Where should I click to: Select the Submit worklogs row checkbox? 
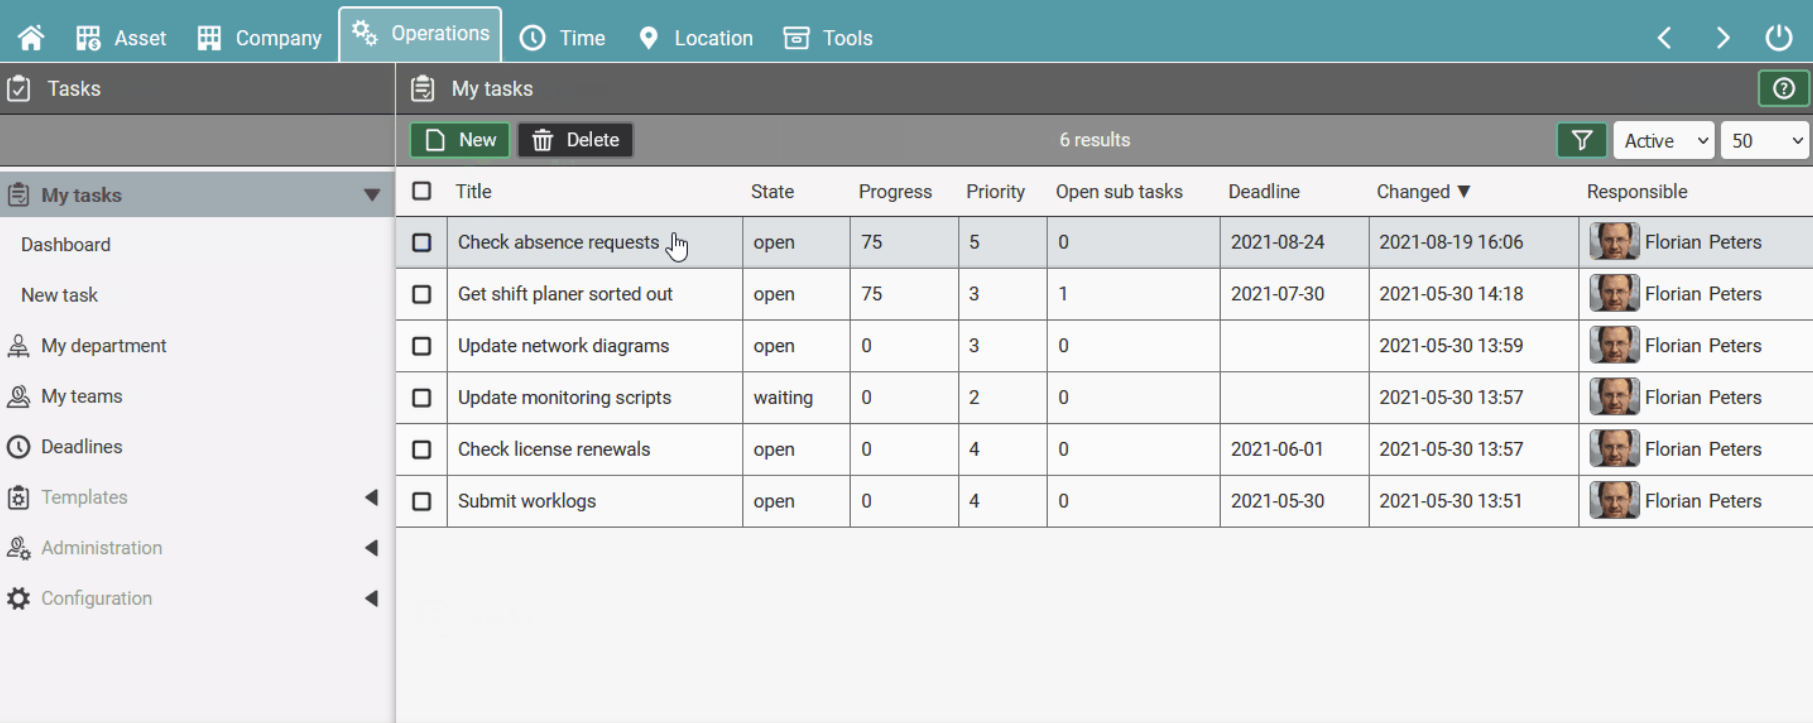tap(422, 501)
